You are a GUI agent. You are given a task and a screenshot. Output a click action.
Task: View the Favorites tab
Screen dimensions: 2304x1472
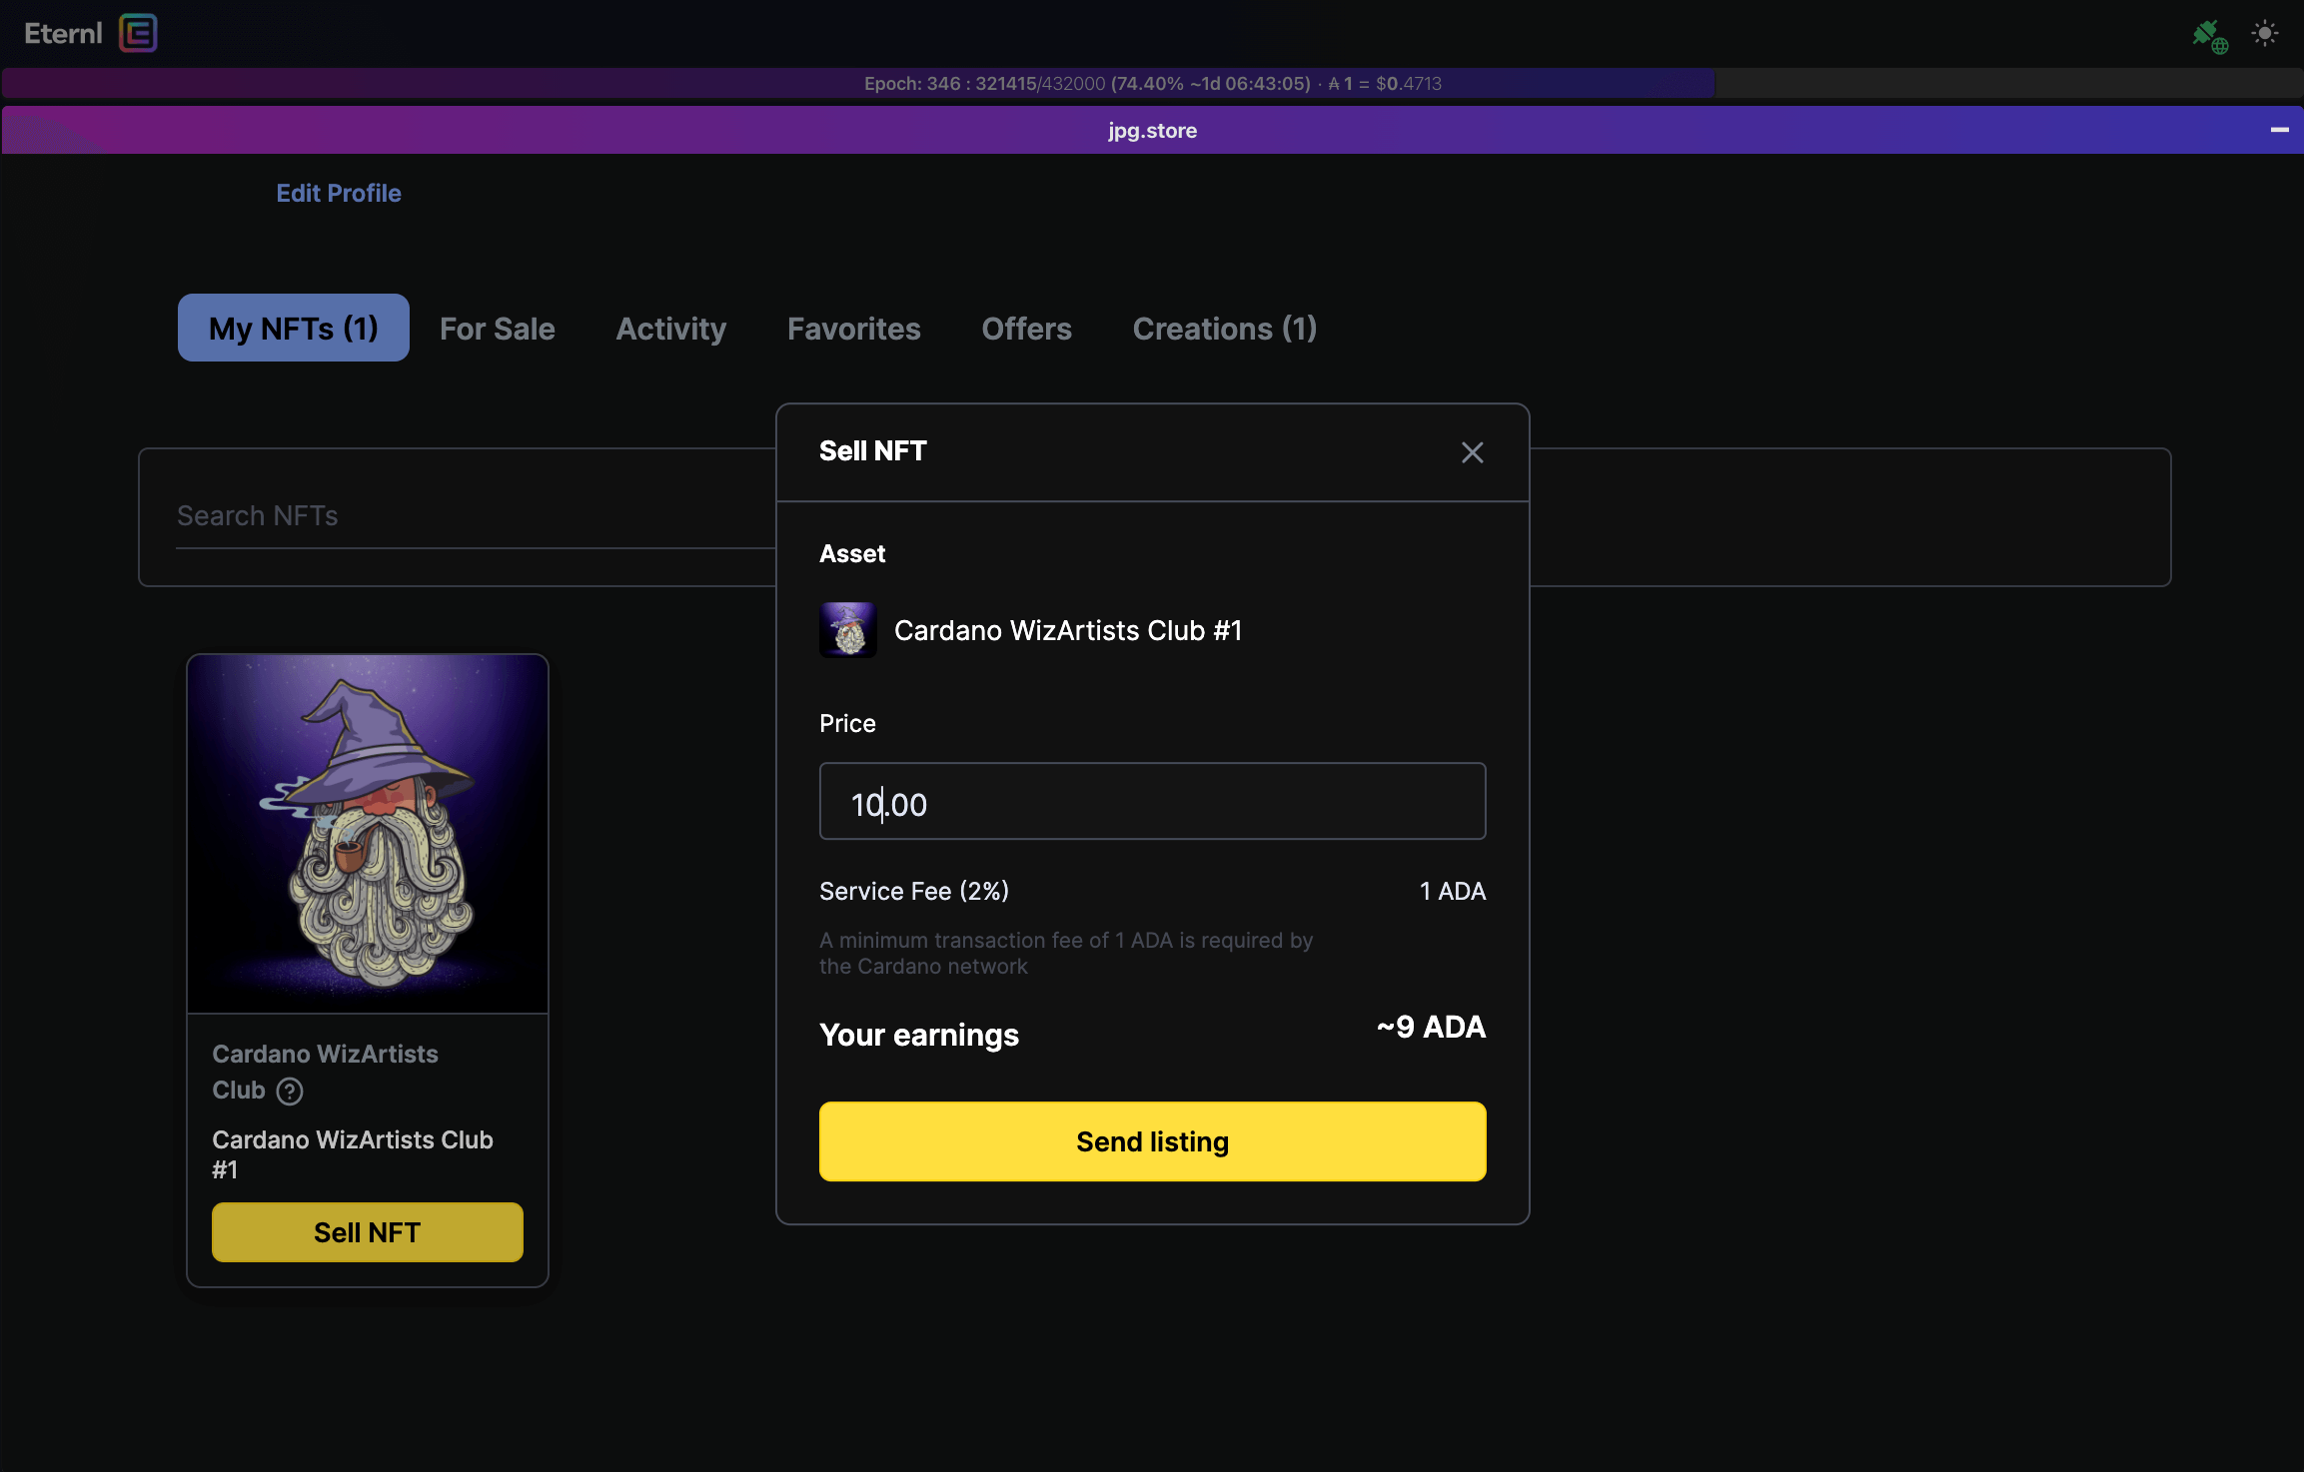853,328
